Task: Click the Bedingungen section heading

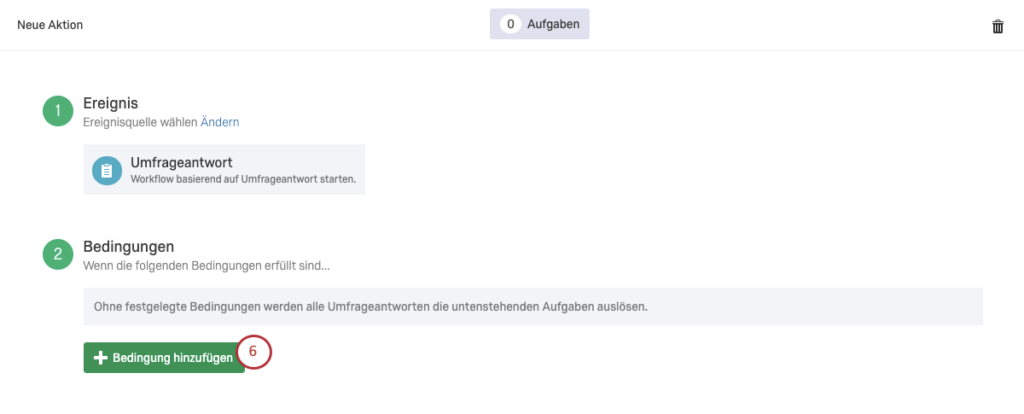Action: [x=129, y=247]
